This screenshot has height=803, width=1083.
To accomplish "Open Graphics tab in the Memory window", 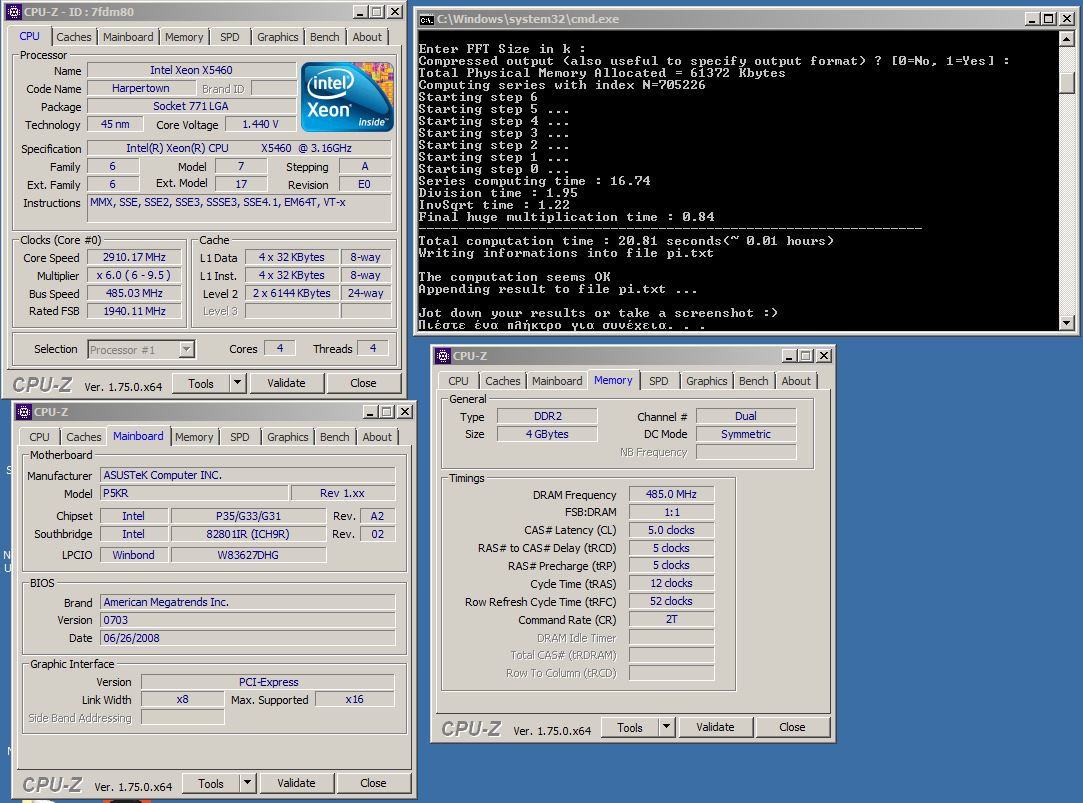I will pos(707,381).
